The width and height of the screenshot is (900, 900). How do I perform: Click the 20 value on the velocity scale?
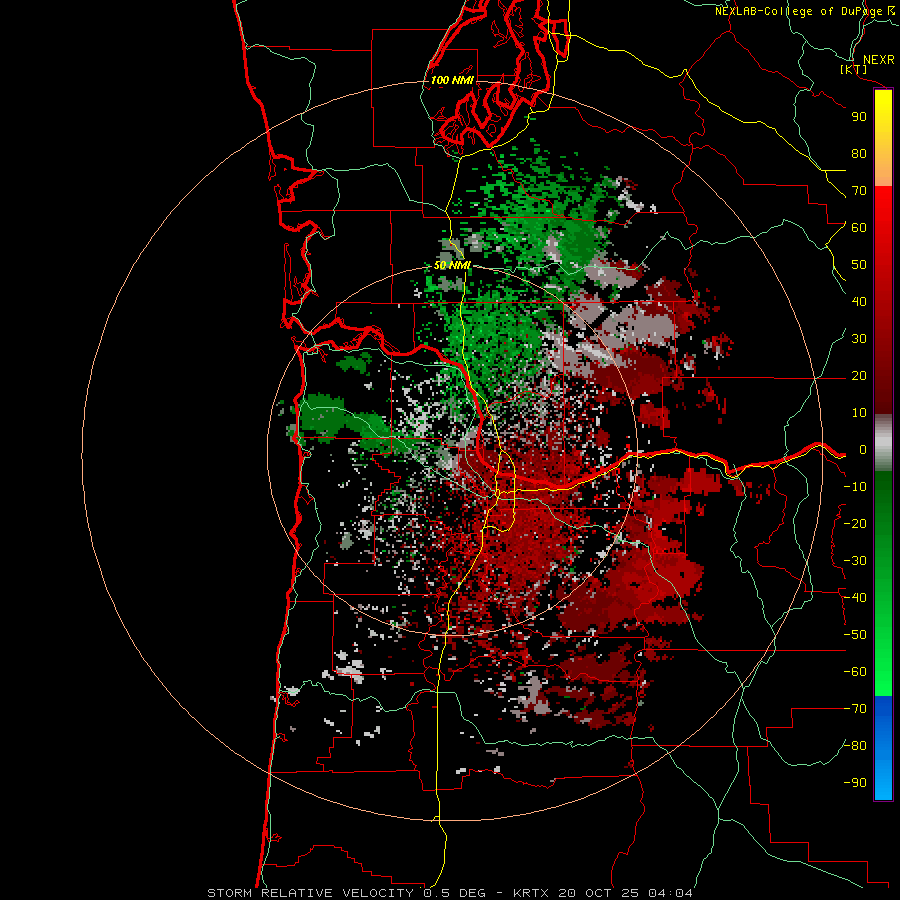click(x=859, y=375)
